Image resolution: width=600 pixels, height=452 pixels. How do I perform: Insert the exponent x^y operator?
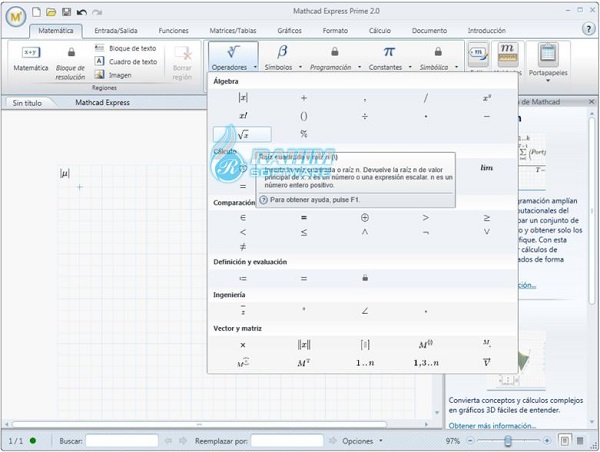[487, 98]
